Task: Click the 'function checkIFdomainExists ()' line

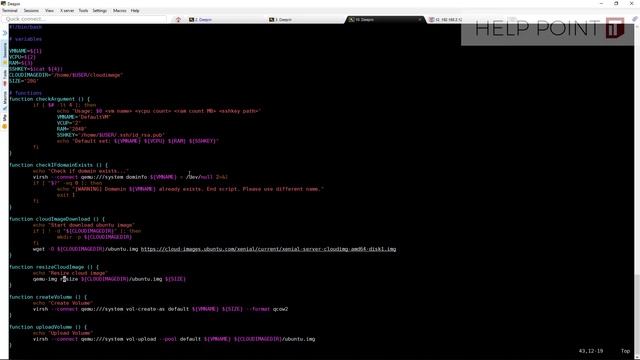Action: point(58,165)
